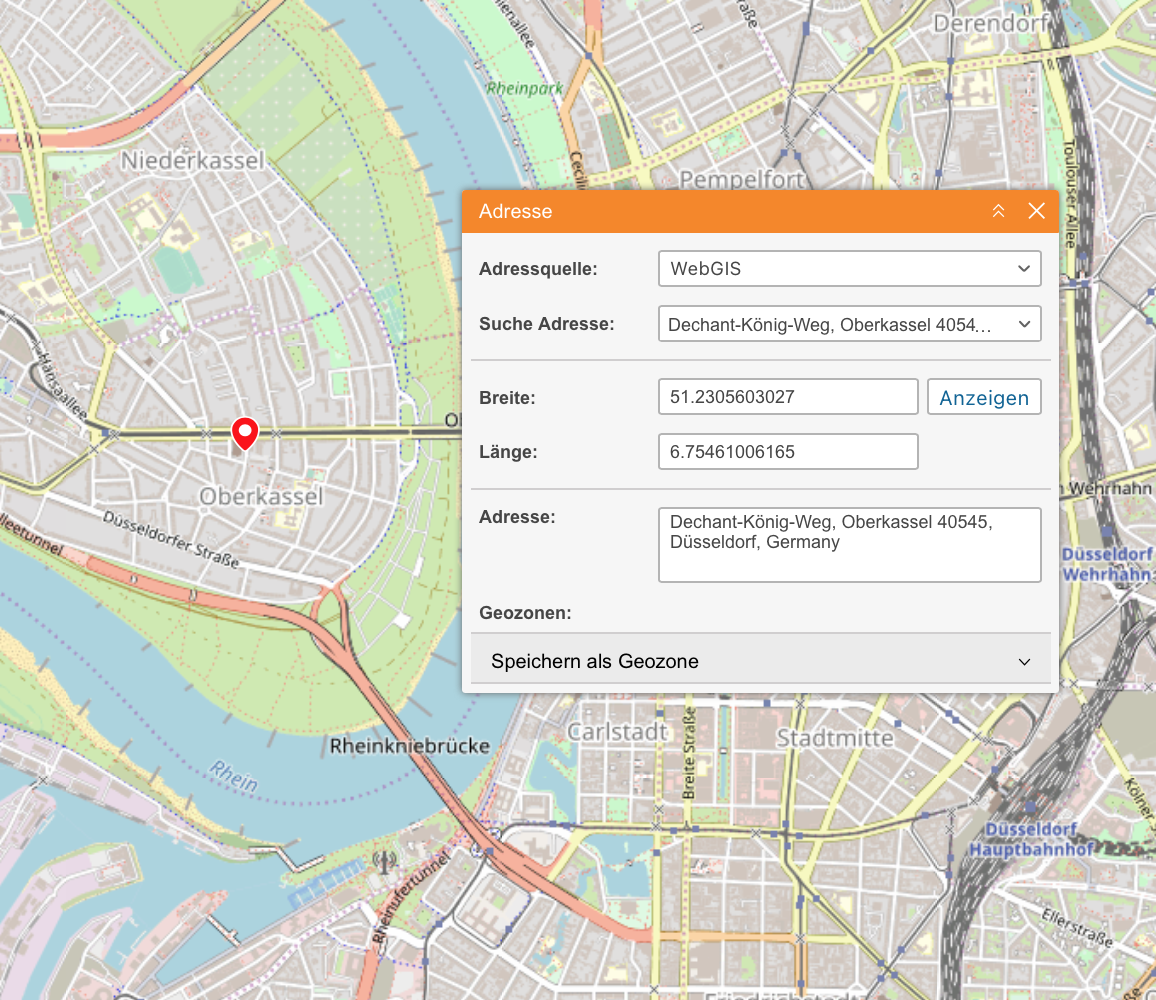Click the Stadtmitte district label
Screen dimensions: 1156x1000
click(x=835, y=738)
